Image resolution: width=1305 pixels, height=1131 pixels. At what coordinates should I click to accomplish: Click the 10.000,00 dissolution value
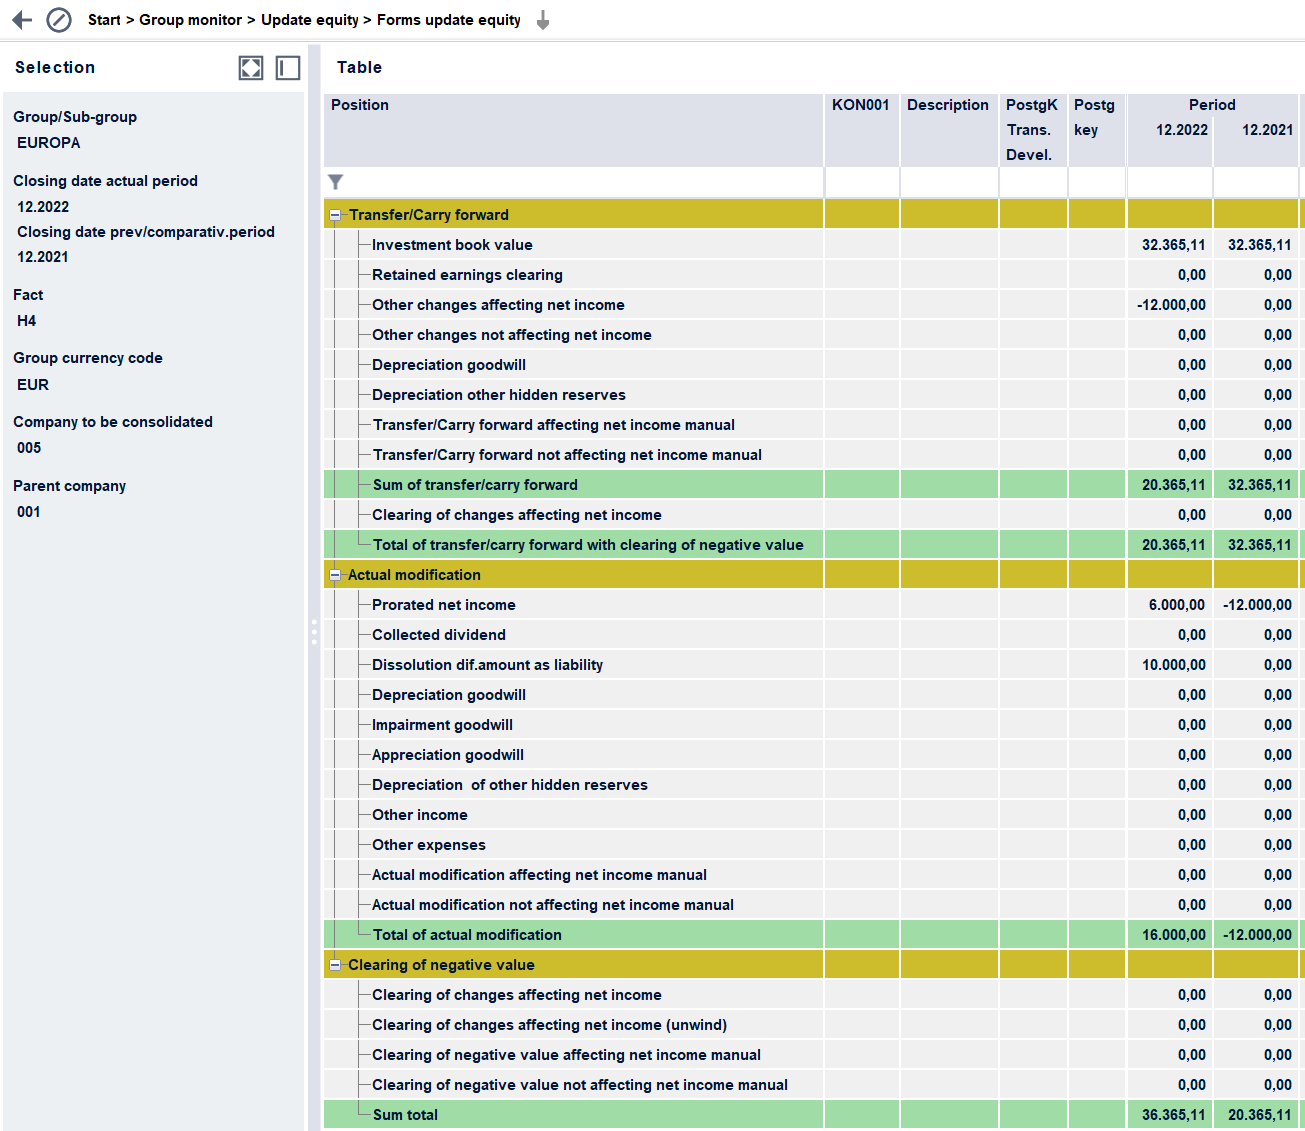pos(1174,665)
